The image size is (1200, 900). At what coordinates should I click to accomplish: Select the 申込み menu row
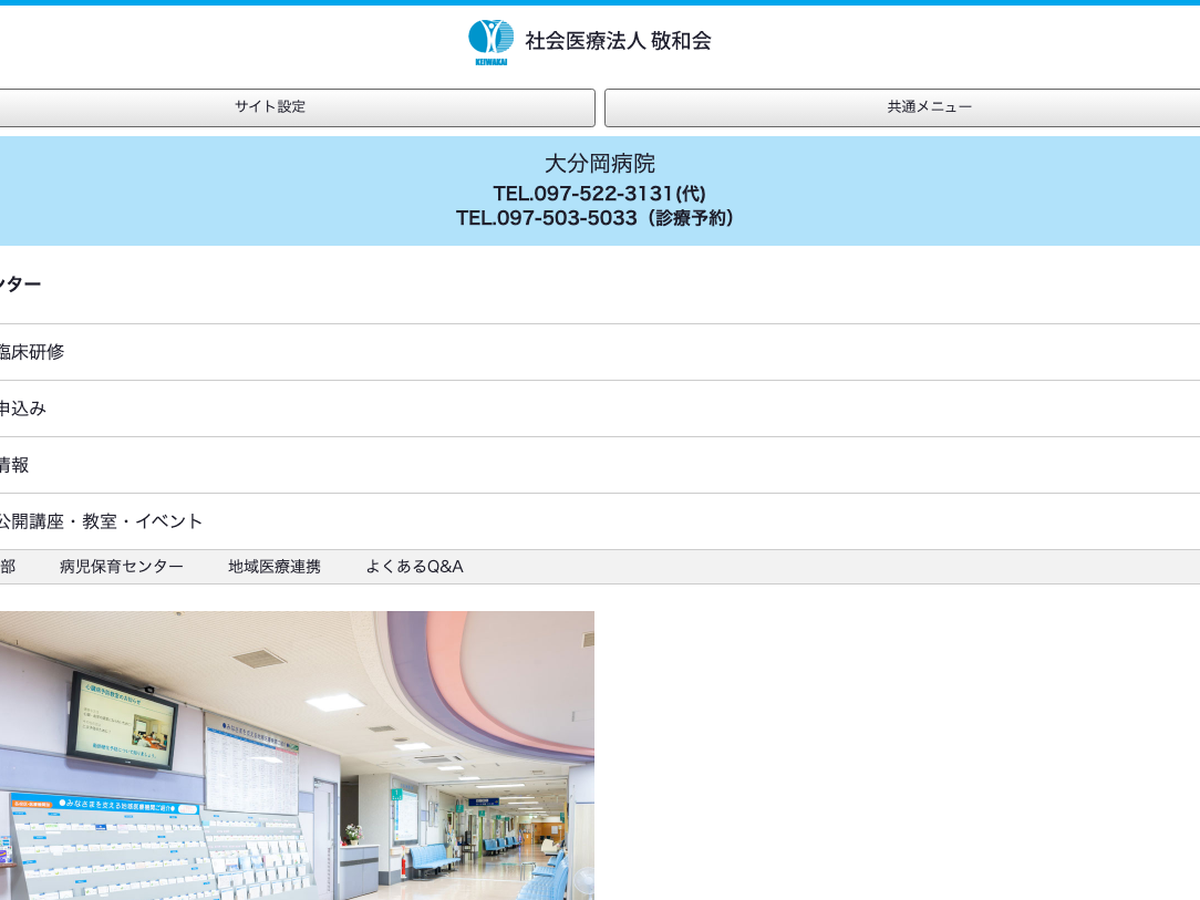(x=23, y=409)
